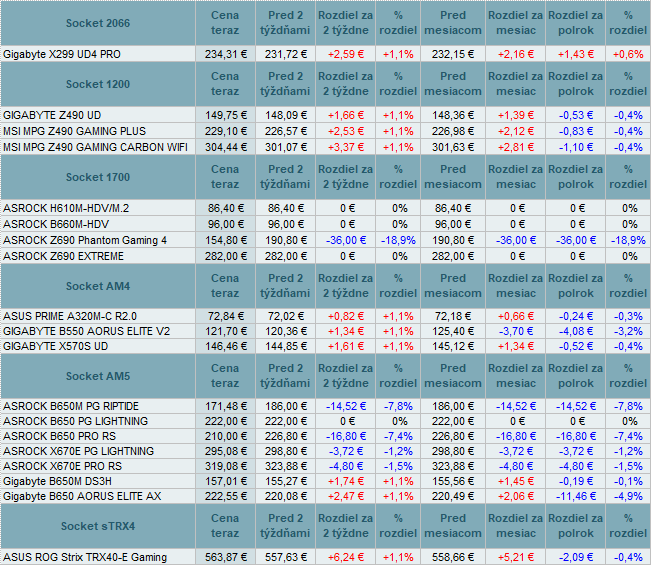Click the Socket AM4 section header
651x565 pixels.
(x=98, y=286)
